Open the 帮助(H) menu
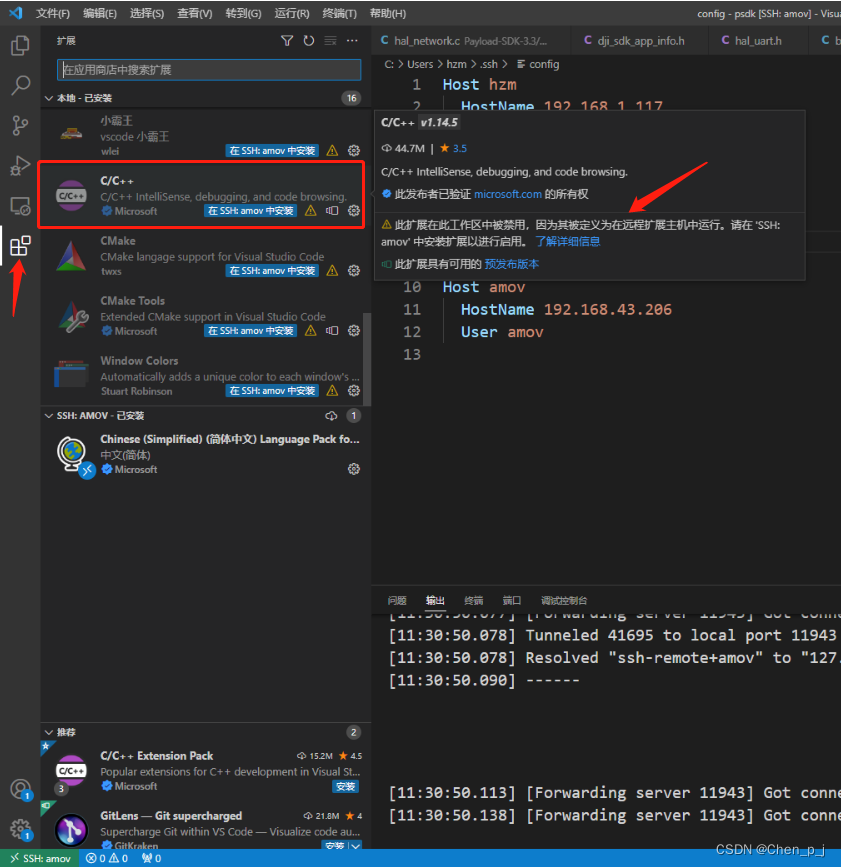Image resolution: width=841 pixels, height=867 pixels. 388,13
